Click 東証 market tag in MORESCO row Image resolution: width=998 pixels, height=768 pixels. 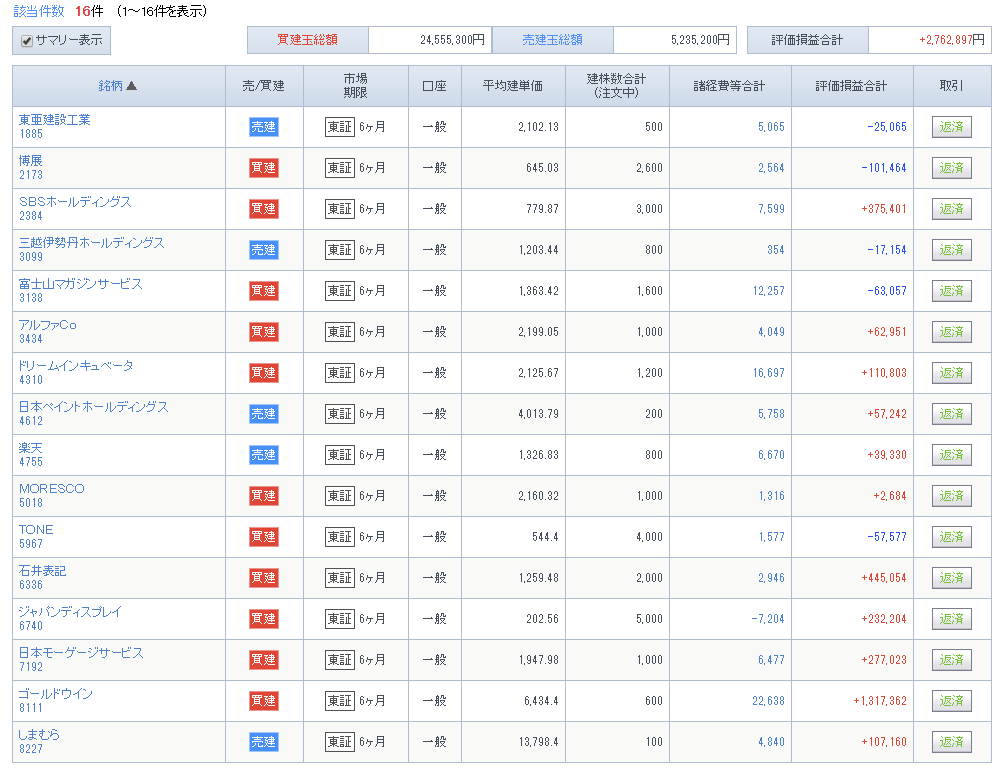point(340,496)
